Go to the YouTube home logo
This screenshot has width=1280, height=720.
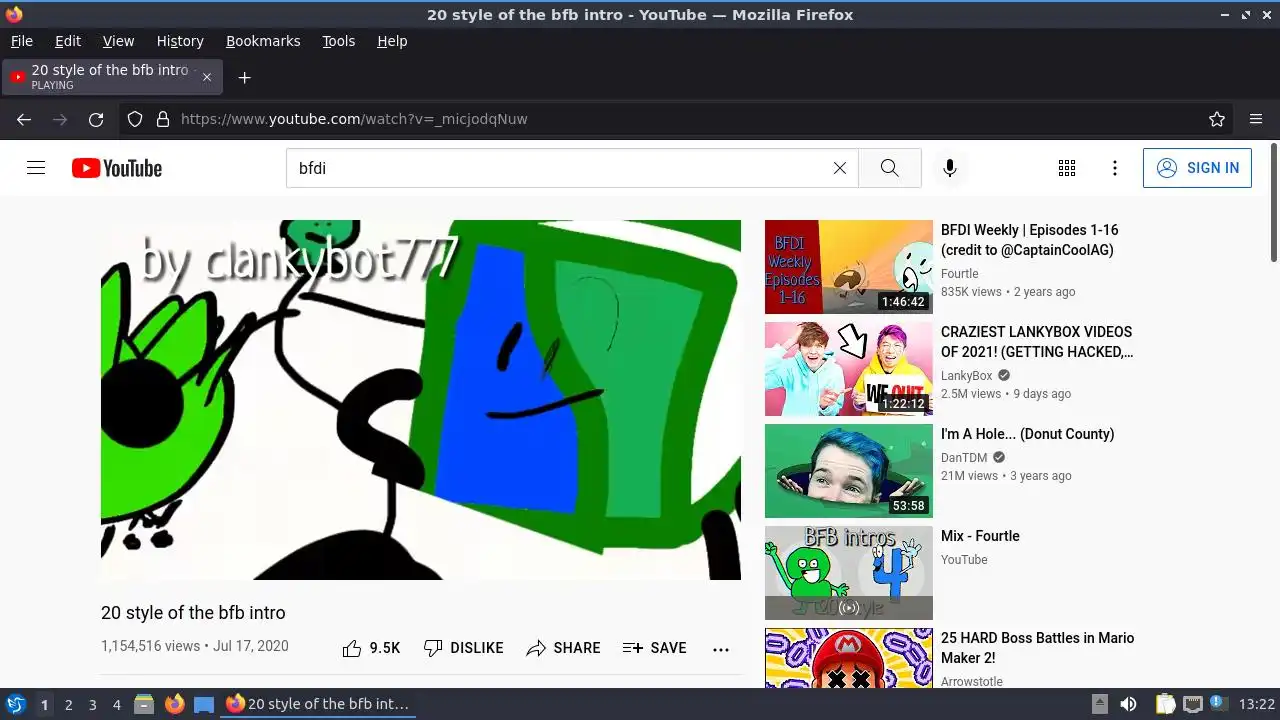[117, 168]
